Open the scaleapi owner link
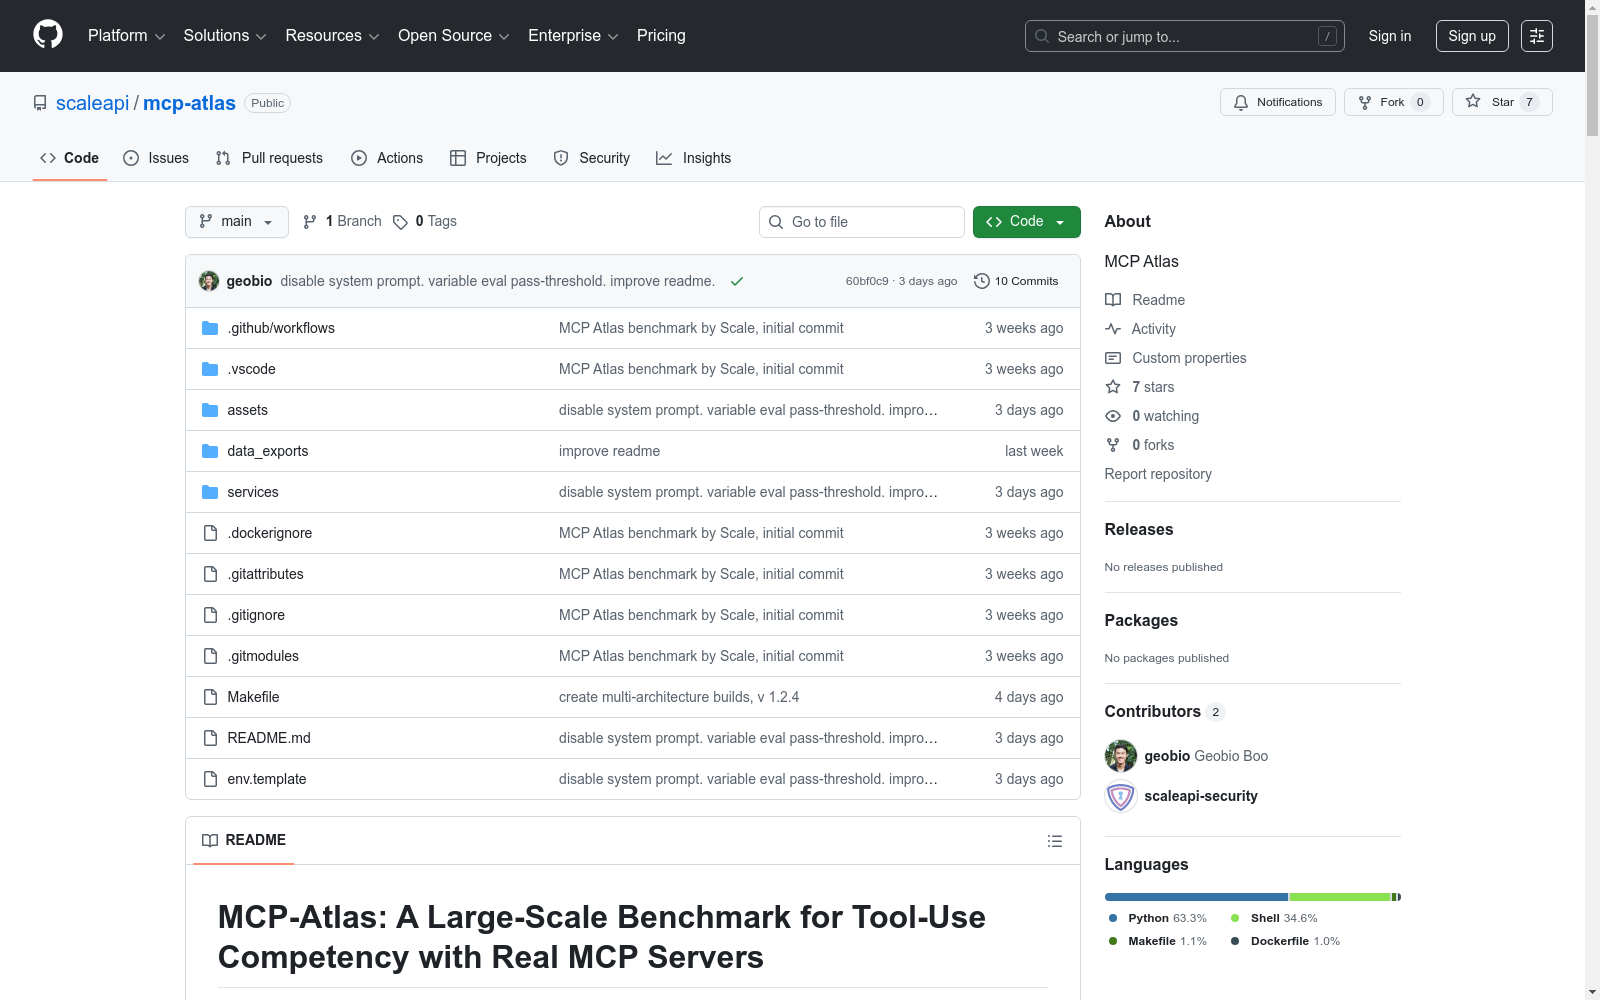 pos(93,103)
